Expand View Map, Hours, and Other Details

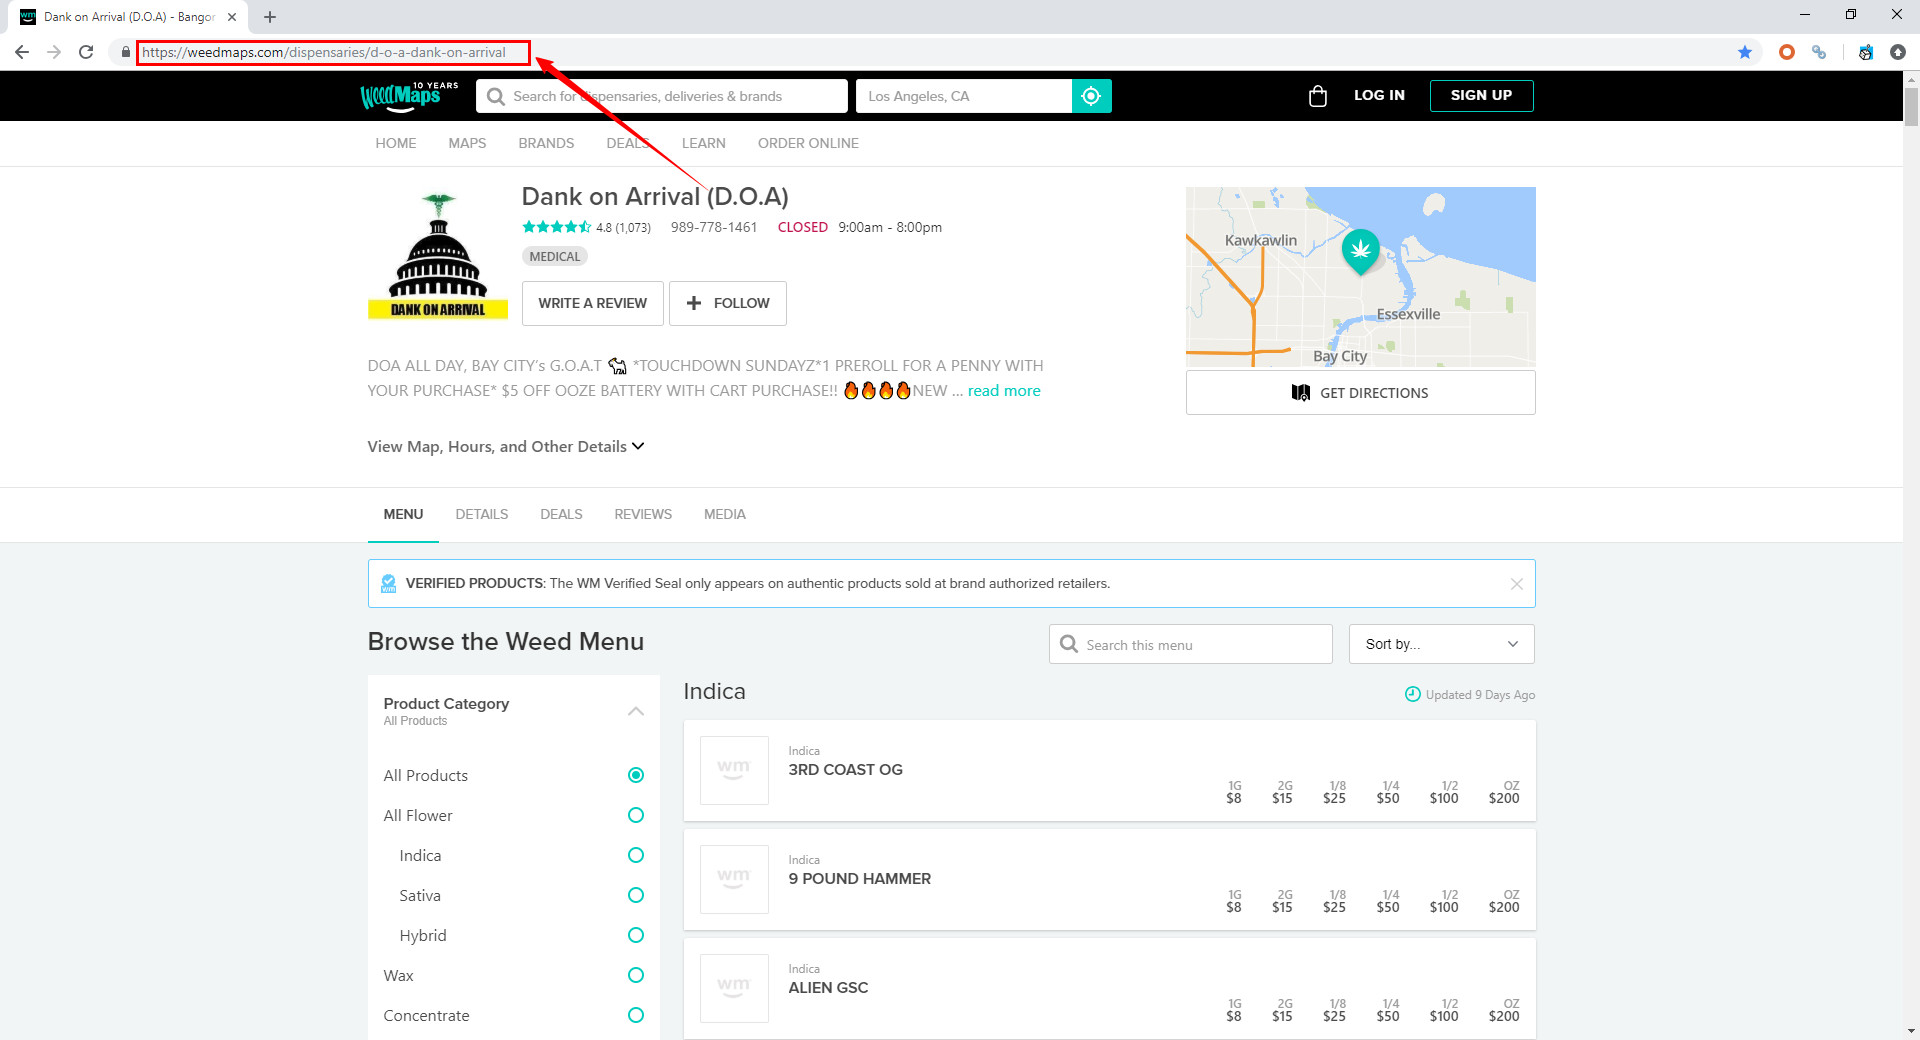click(x=506, y=446)
